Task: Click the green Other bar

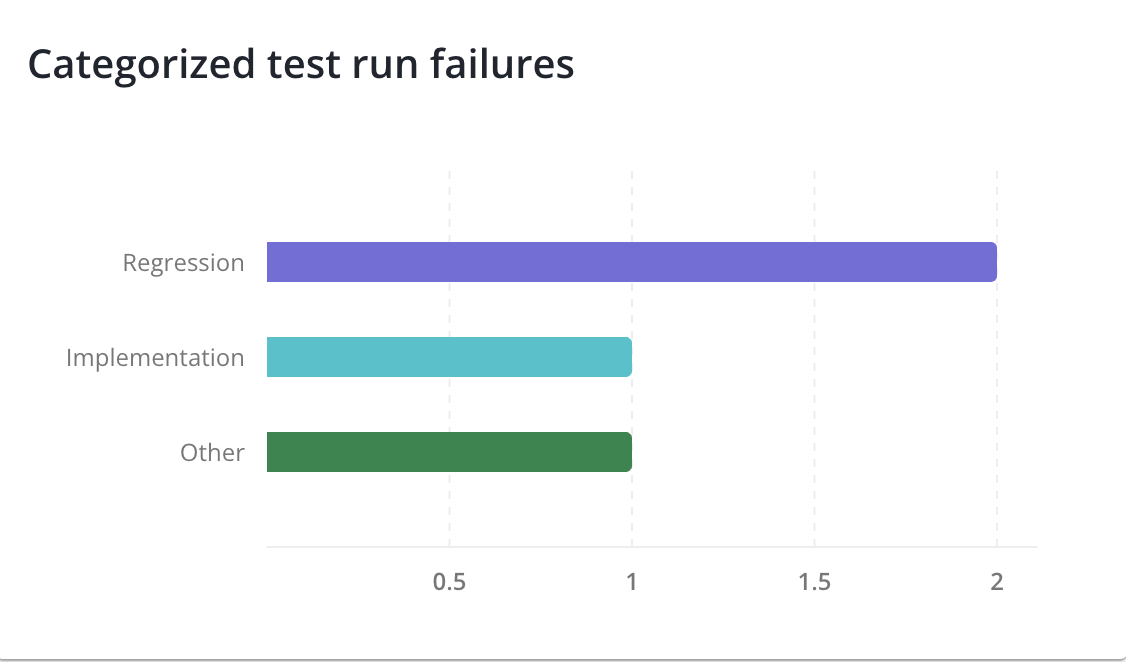Action: pos(449,452)
